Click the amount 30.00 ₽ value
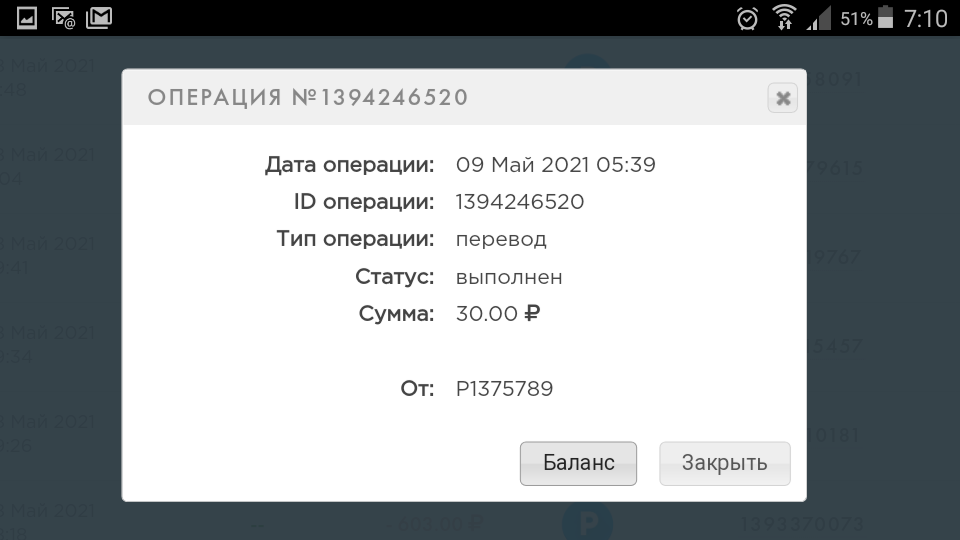960x540 pixels. [x=498, y=314]
